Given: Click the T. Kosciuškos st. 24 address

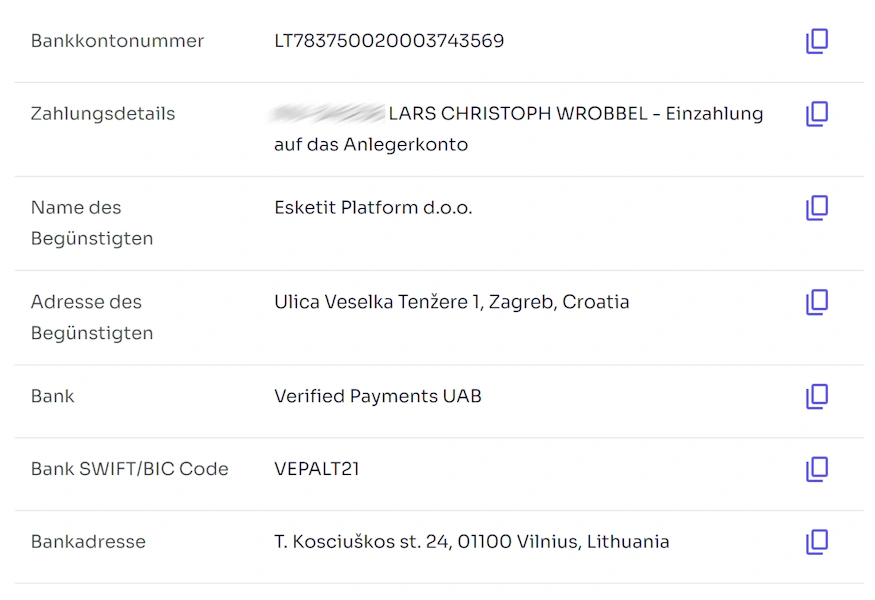Looking at the screenshot, I should (x=471, y=542).
